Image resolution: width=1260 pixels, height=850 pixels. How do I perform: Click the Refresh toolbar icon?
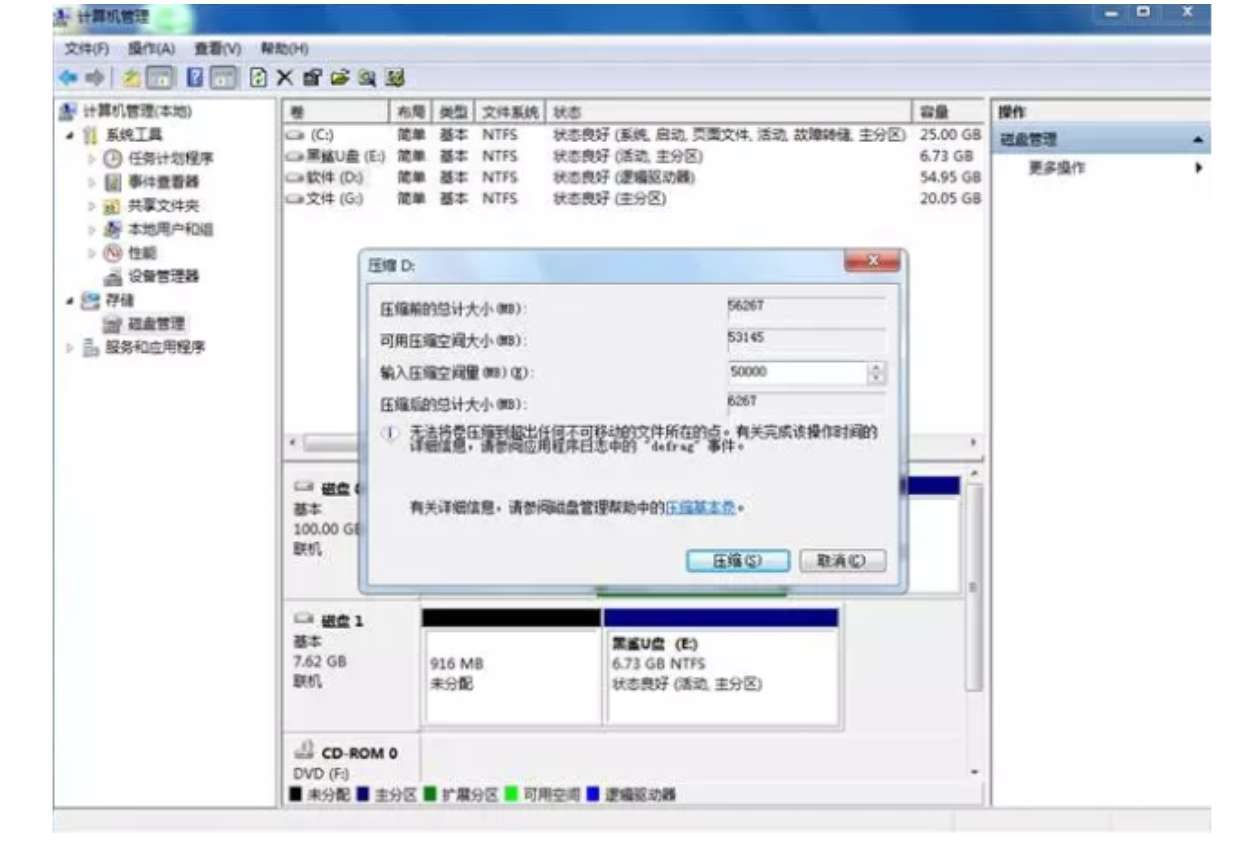[x=259, y=78]
